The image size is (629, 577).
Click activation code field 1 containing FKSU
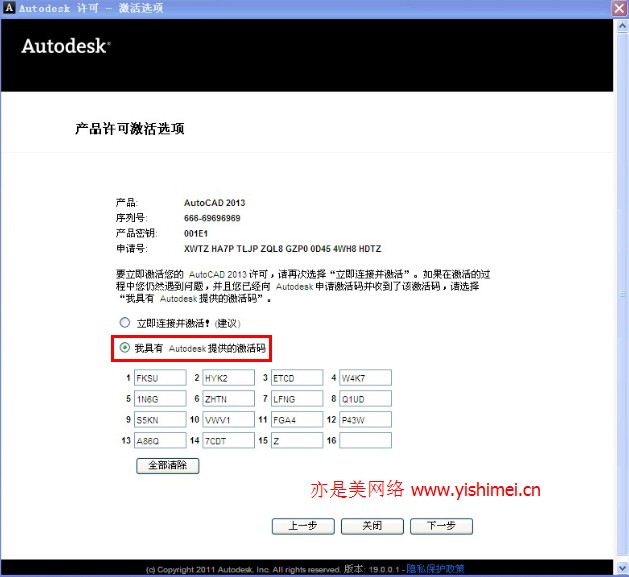coord(160,378)
